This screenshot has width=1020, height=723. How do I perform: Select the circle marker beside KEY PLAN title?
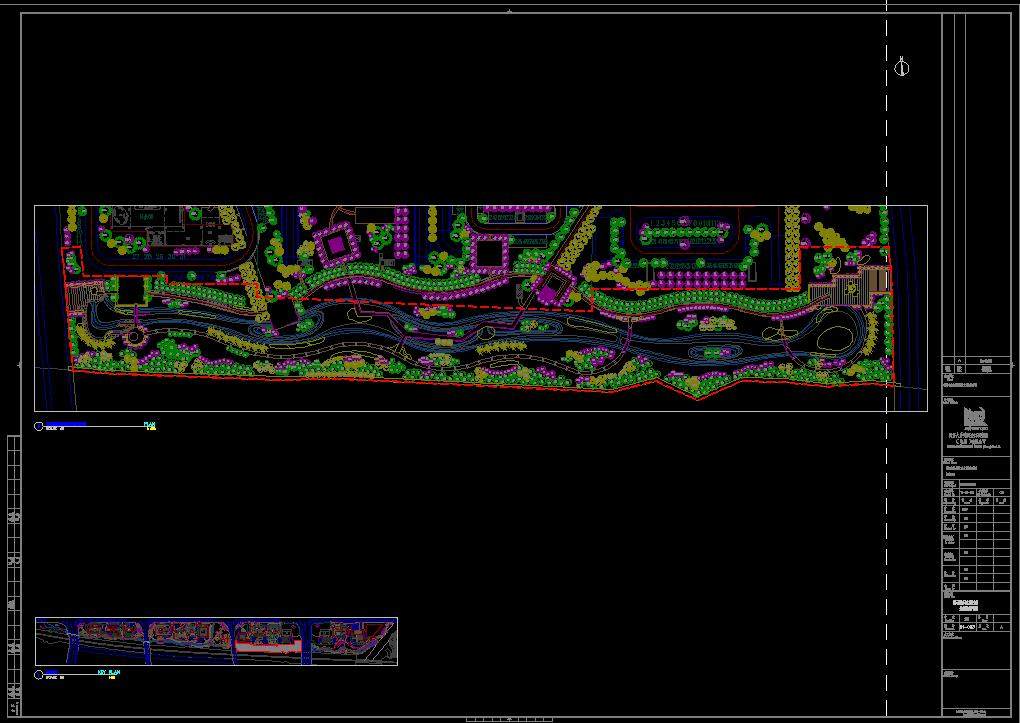(x=39, y=675)
